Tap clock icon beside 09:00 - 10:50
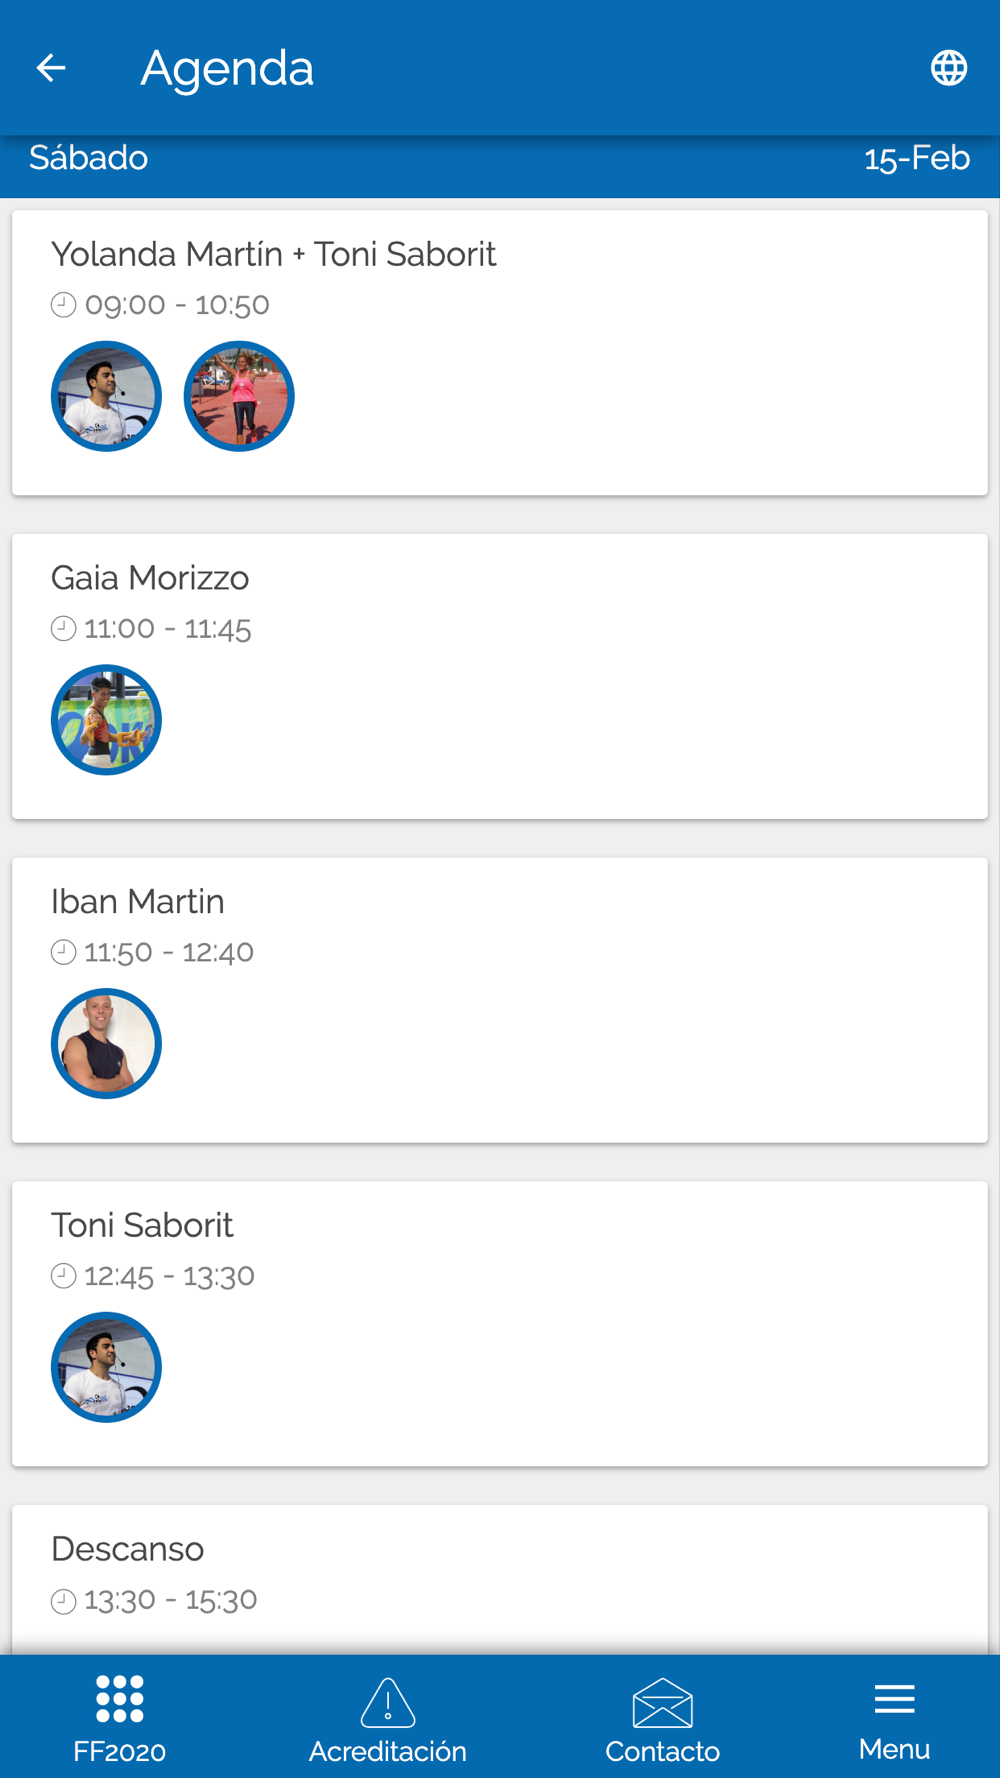 pyautogui.click(x=63, y=305)
